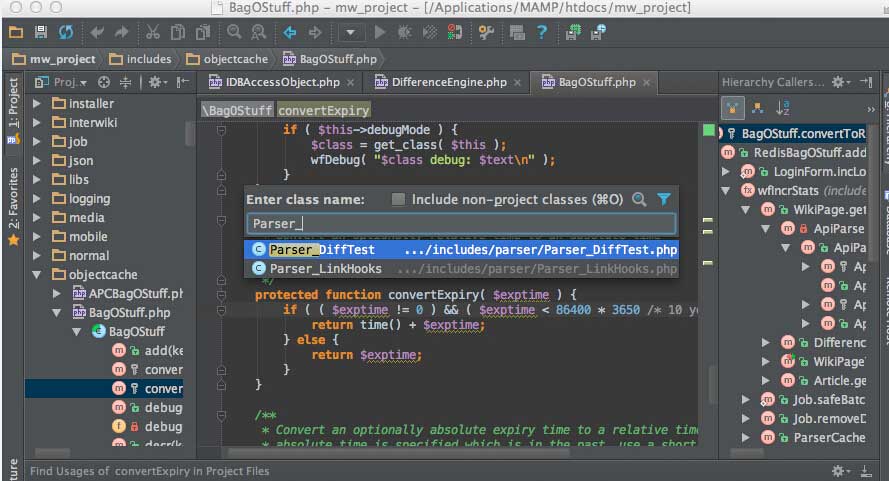Navigate forward with arrow icon

(315, 32)
